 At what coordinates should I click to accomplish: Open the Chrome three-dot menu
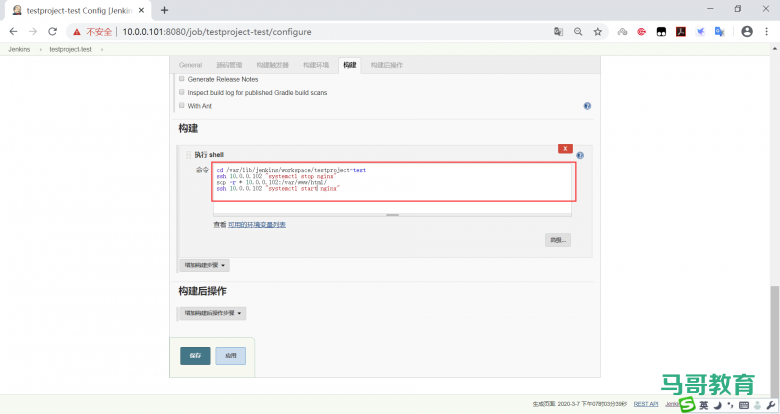point(766,31)
